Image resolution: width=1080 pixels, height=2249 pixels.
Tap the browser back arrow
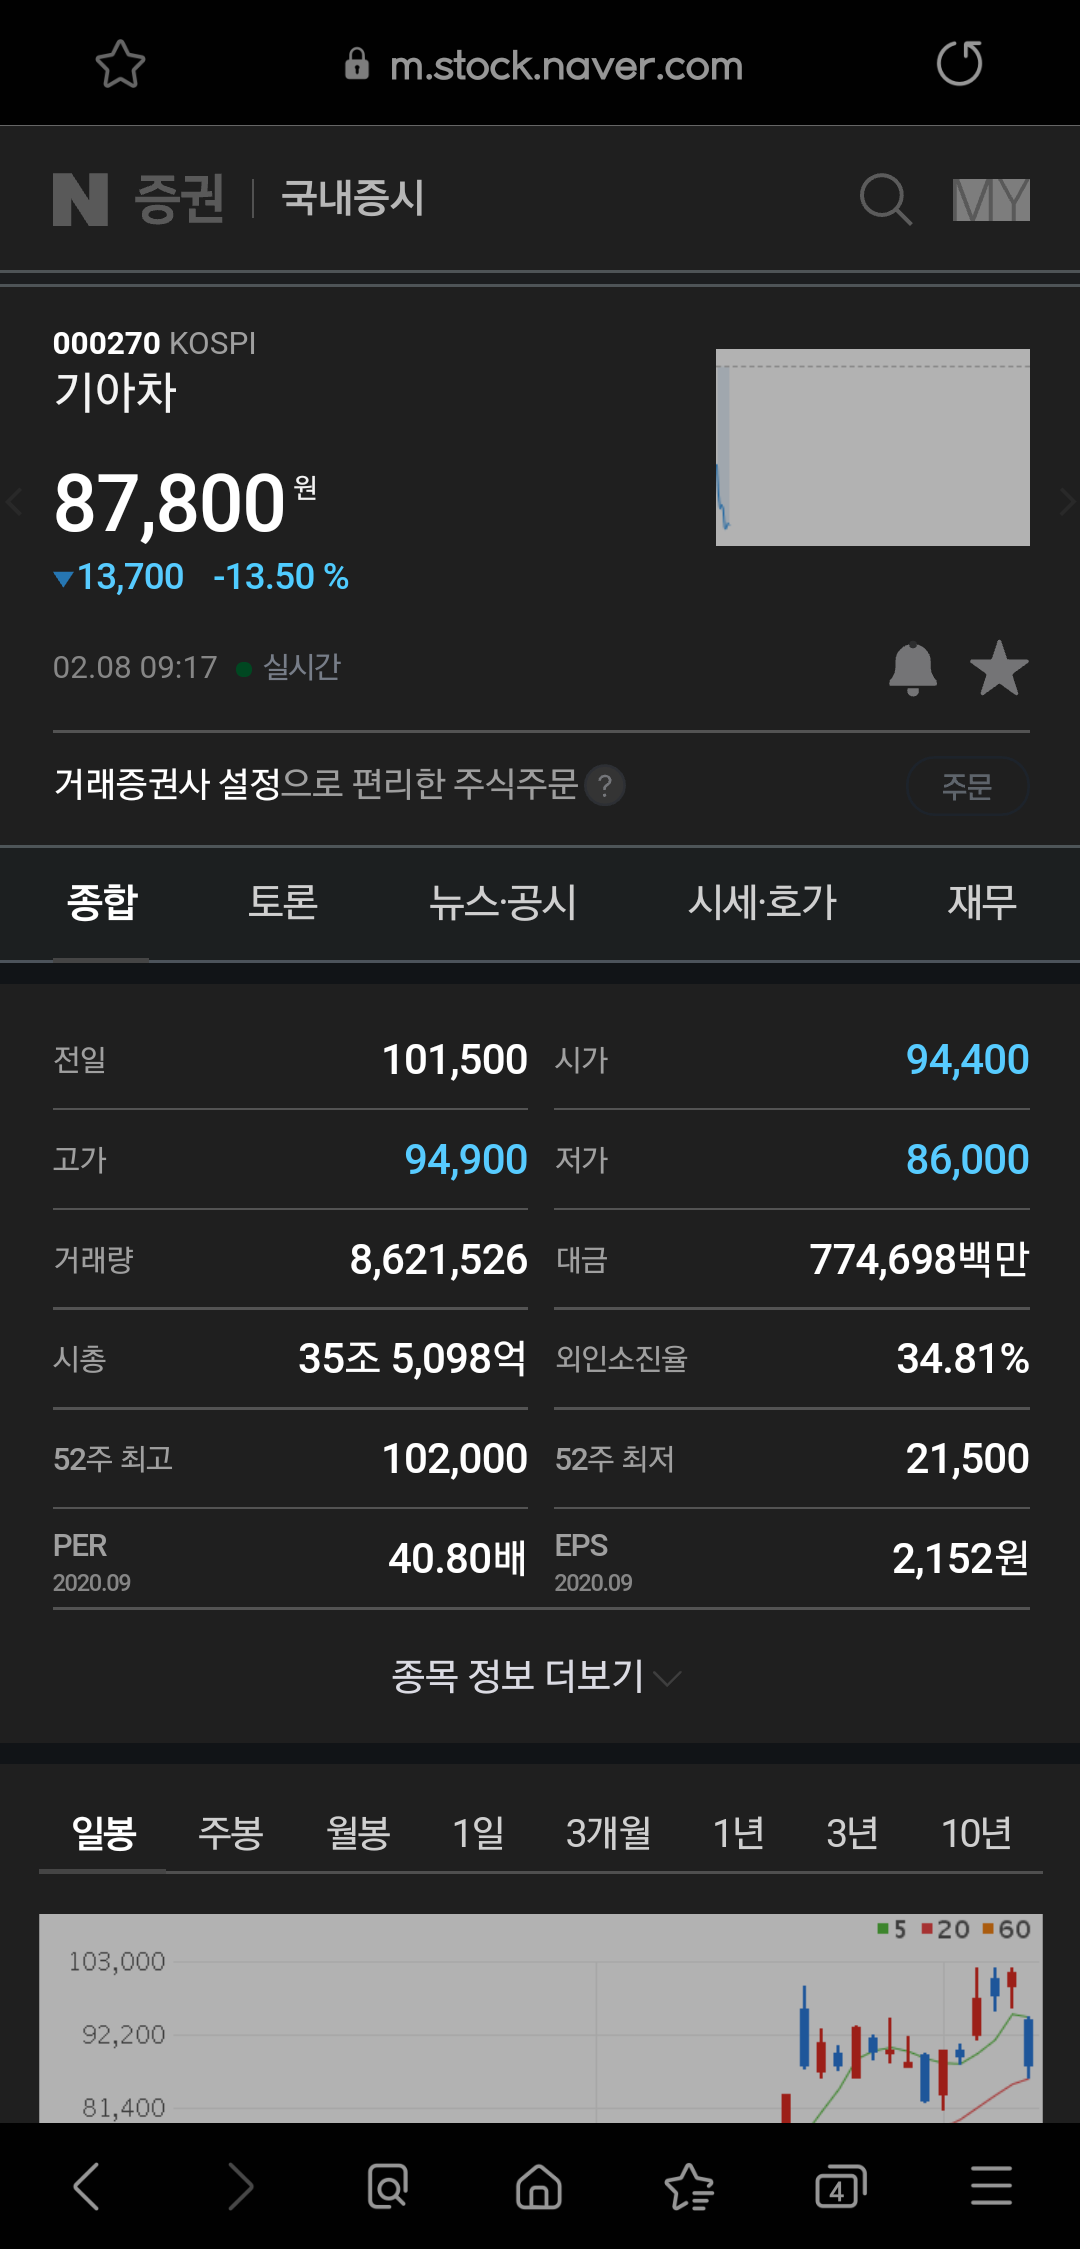point(87,2186)
